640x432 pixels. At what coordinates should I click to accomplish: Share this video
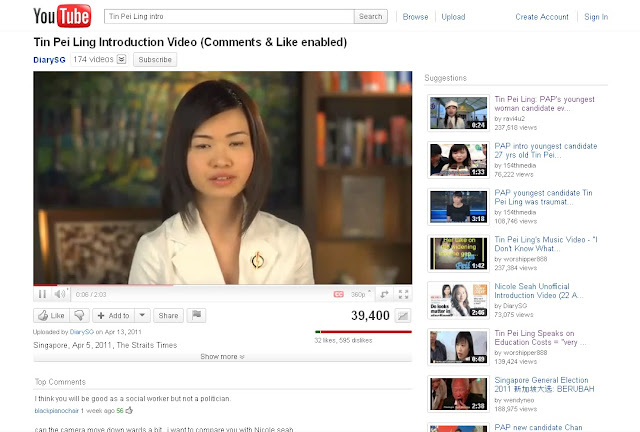tap(168, 316)
